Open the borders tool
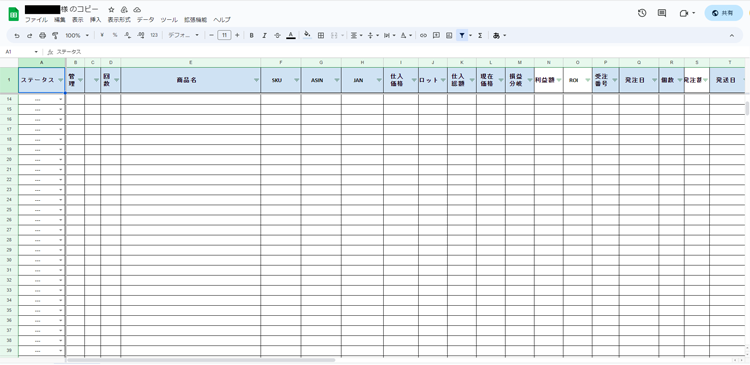 click(321, 35)
